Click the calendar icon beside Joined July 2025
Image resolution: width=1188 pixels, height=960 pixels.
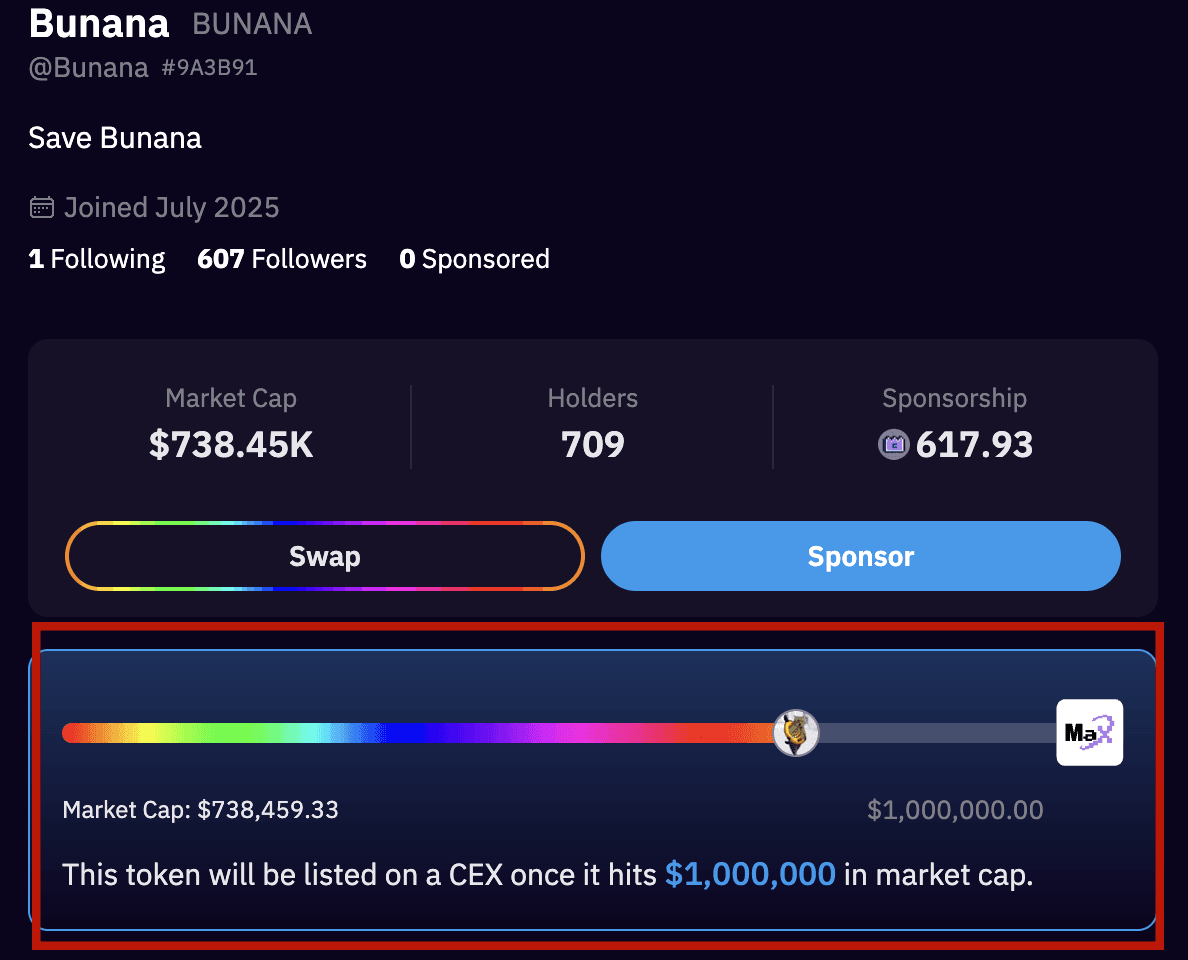click(x=42, y=208)
